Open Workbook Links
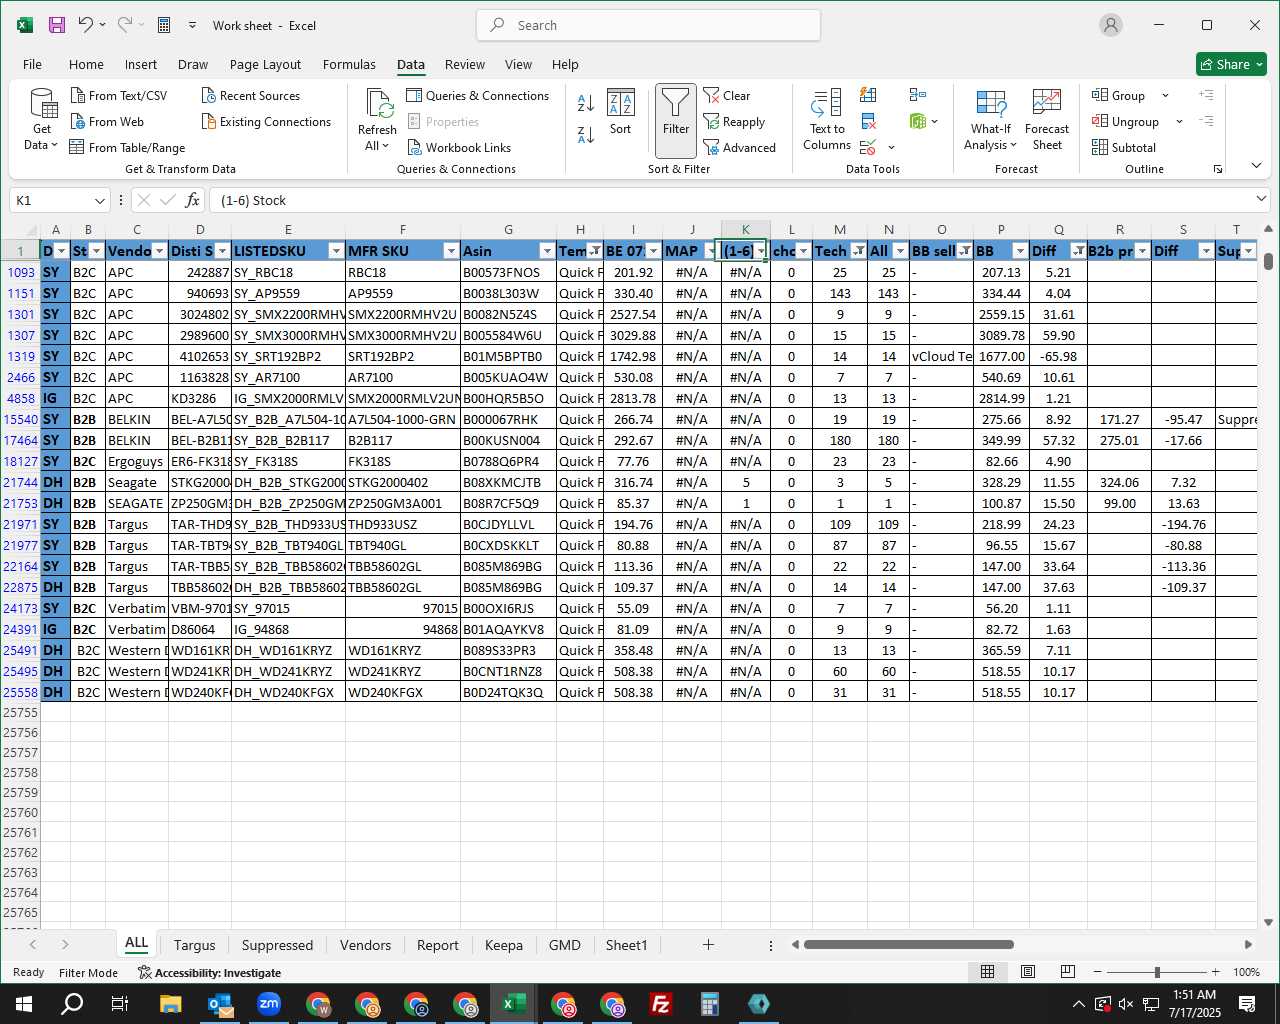Screen dimensions: 1280x1024 [x=459, y=147]
